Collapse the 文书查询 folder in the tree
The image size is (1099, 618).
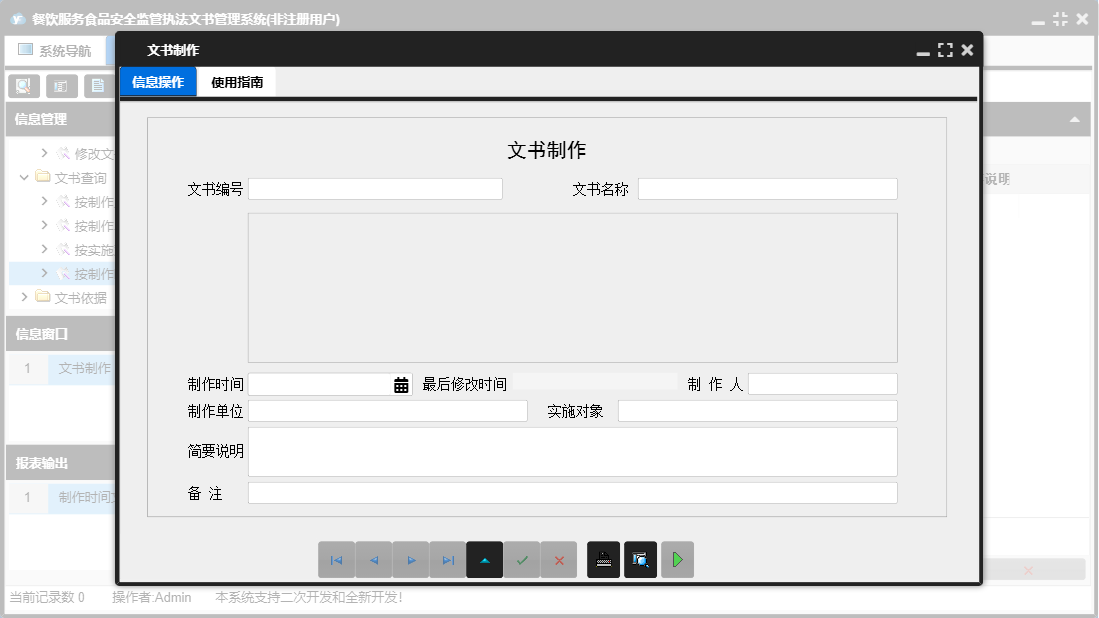(x=24, y=177)
